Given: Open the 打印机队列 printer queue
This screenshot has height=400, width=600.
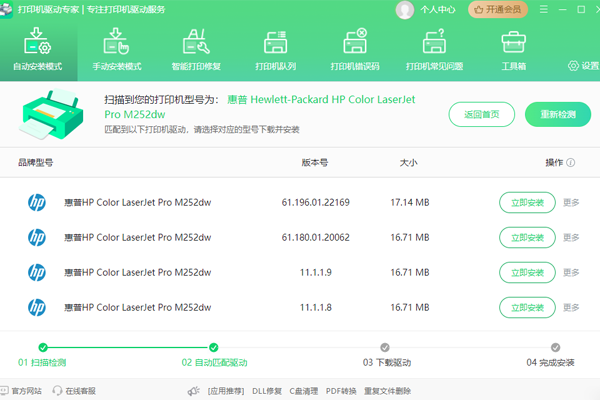Looking at the screenshot, I should [x=275, y=50].
